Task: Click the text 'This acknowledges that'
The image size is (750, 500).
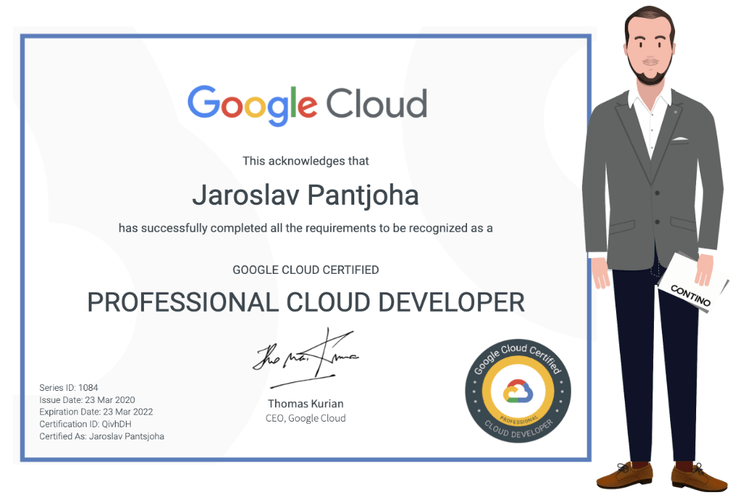Action: click(305, 161)
